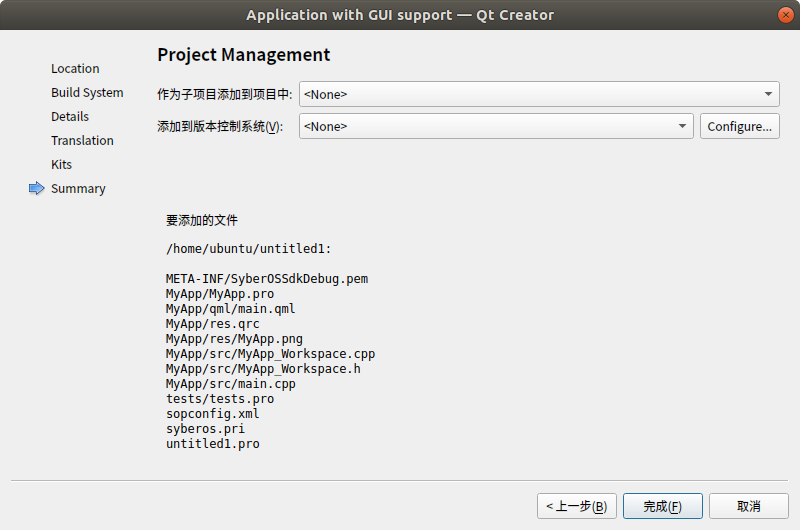This screenshot has width=800, height=530.
Task: Click the Project Management heading
Action: 243,55
